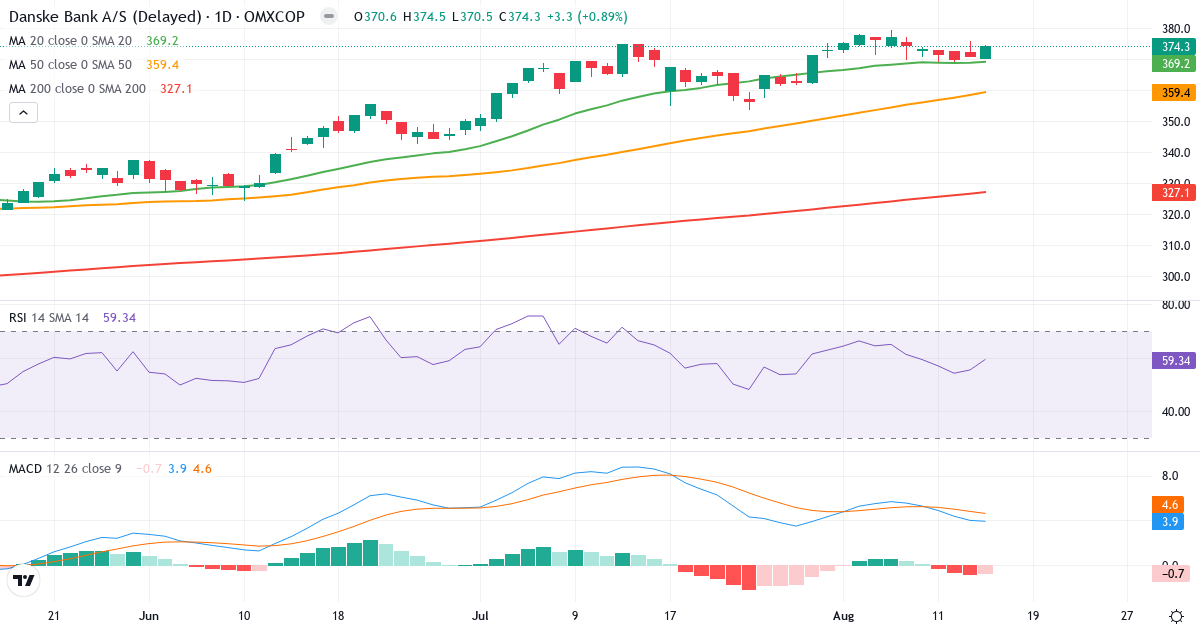Screen dimensions: 1200x630
Task: Toggle the cloud icon next to symbol title
Action: (x=328, y=16)
